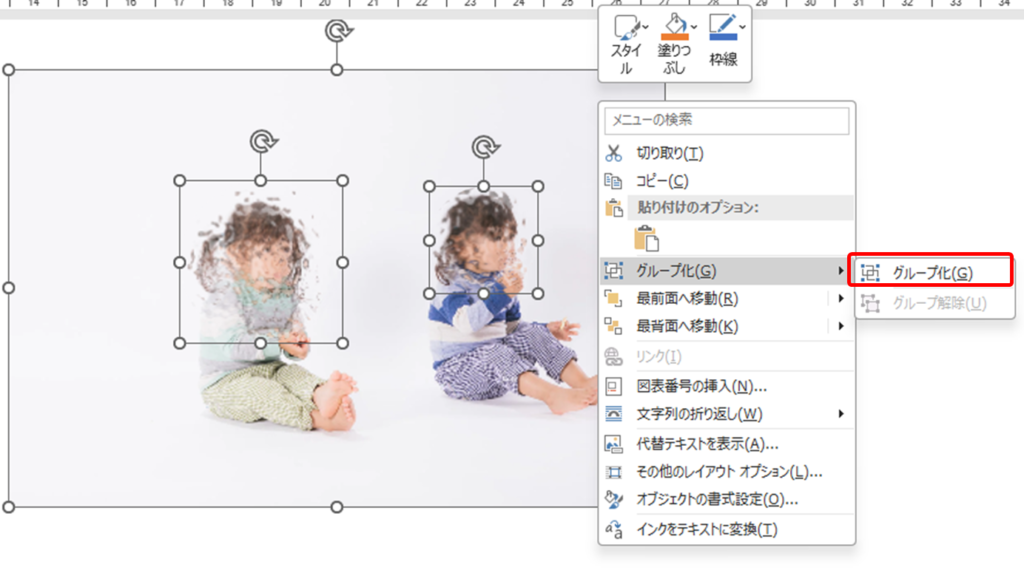
Task: Click the large photo's bottom-middle sizing handle
Action: 336,507
